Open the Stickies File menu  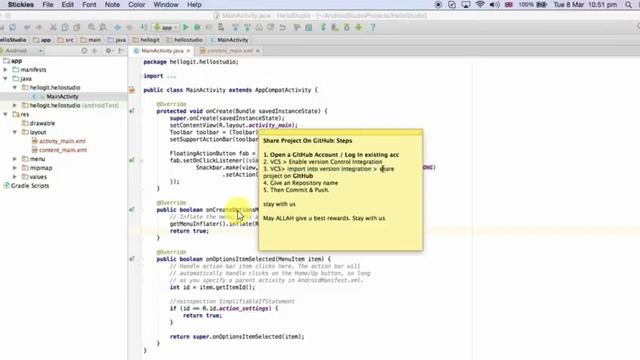(x=48, y=4)
